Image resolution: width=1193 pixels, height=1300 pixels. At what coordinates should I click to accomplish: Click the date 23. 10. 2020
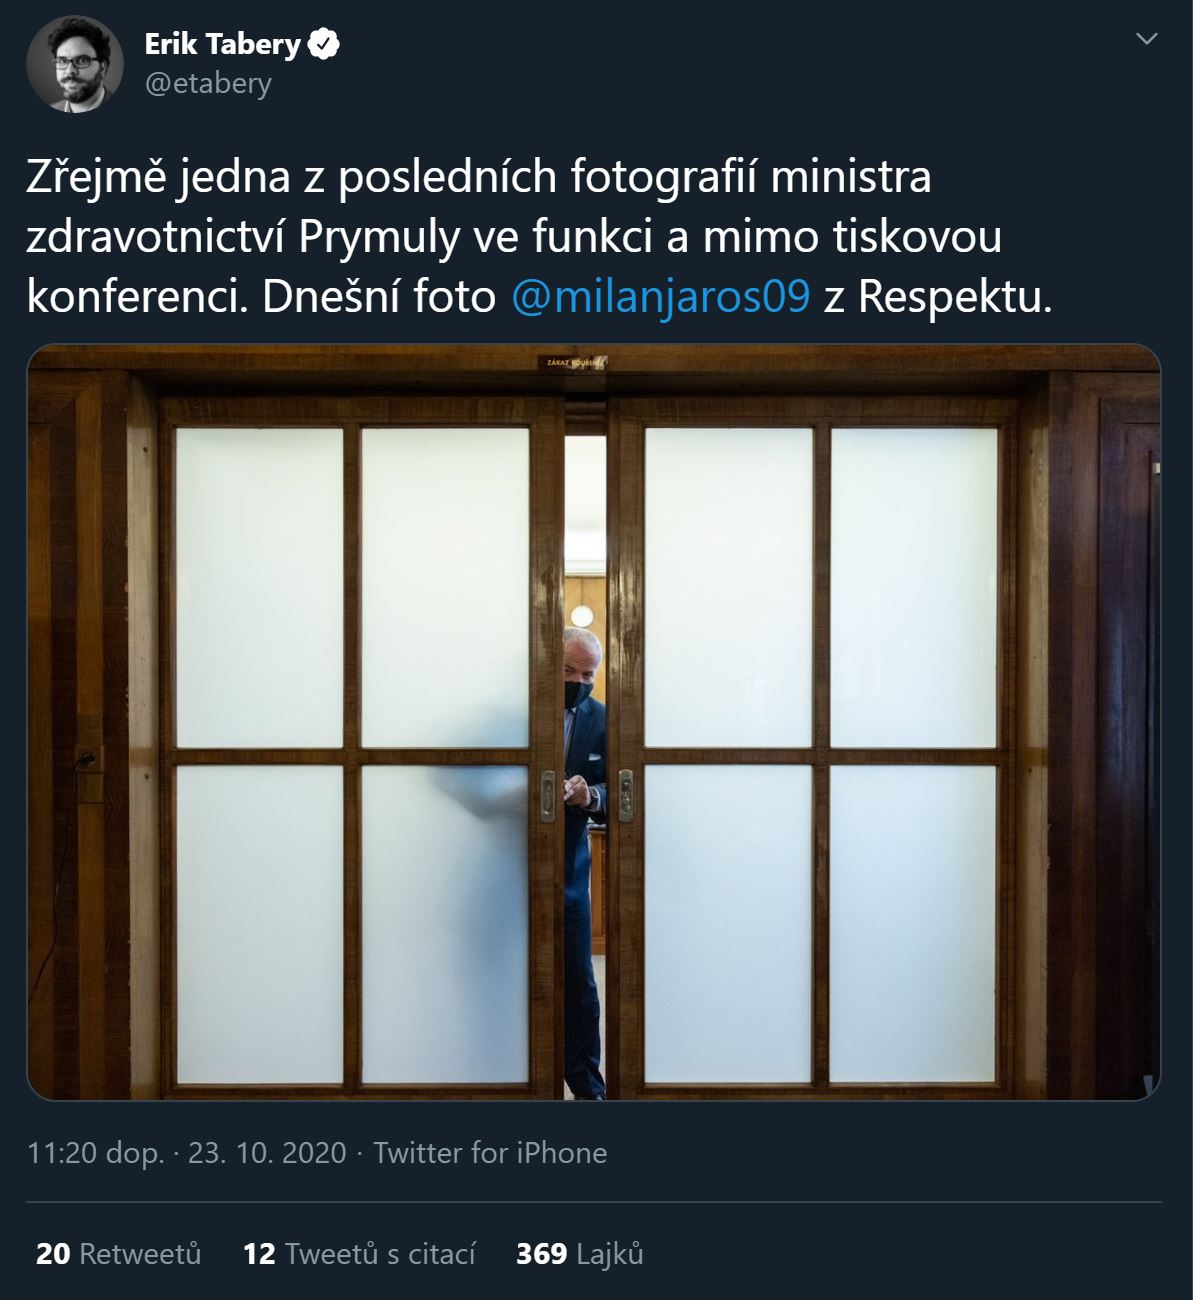click(267, 1153)
